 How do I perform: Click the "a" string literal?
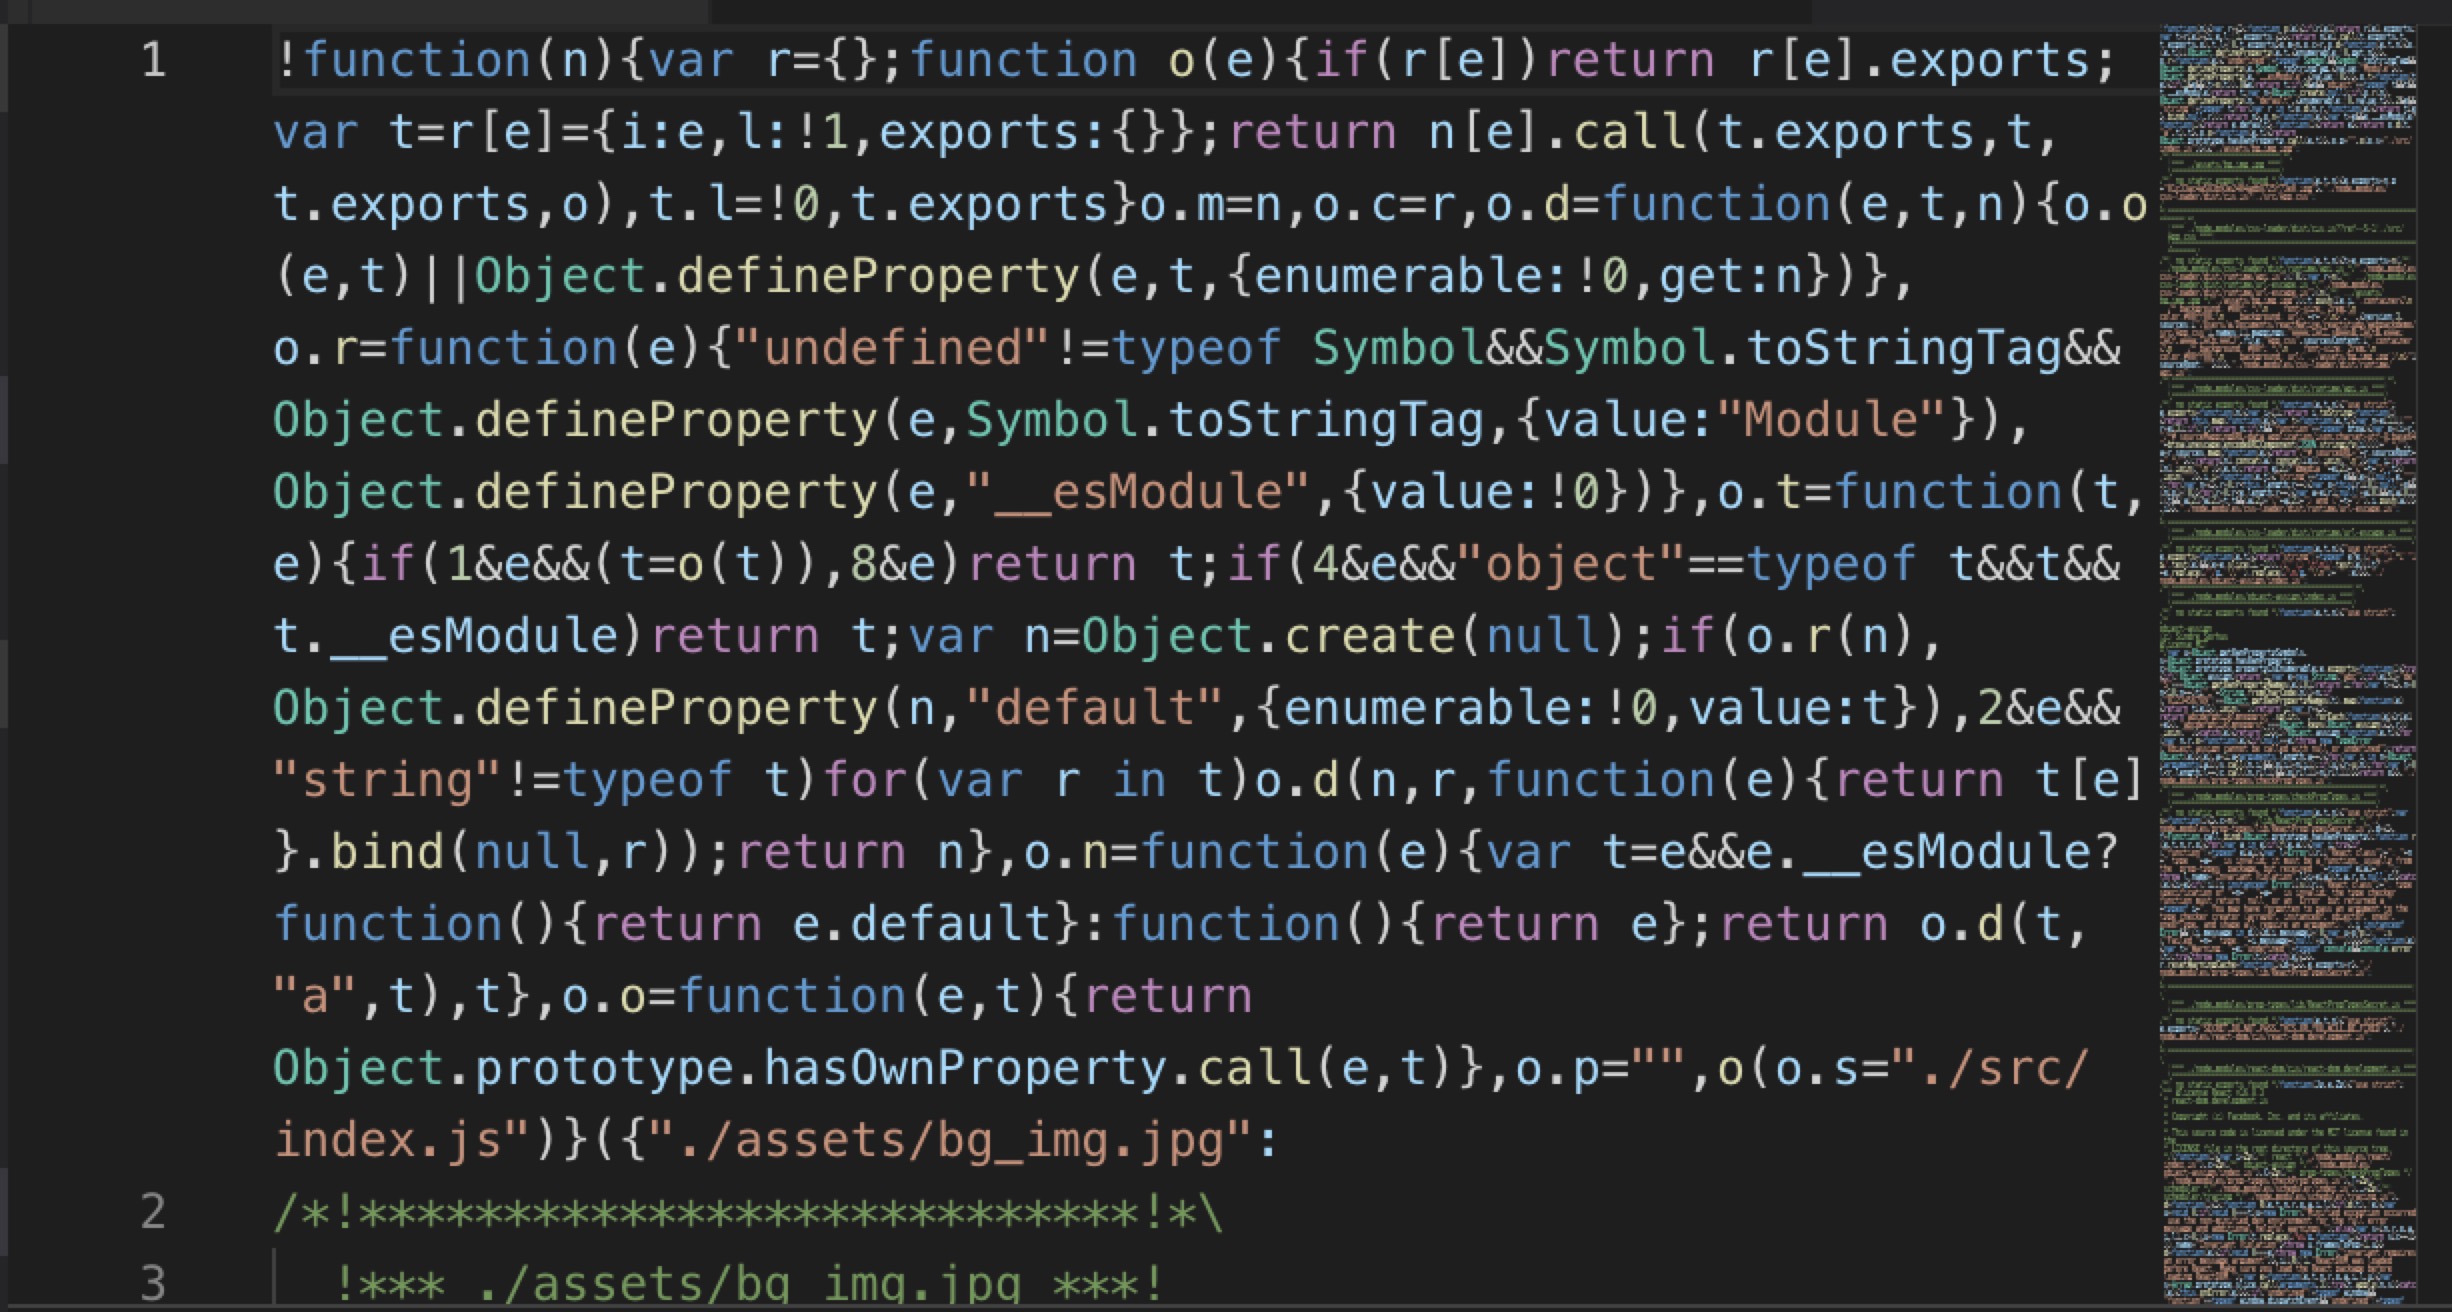point(315,997)
